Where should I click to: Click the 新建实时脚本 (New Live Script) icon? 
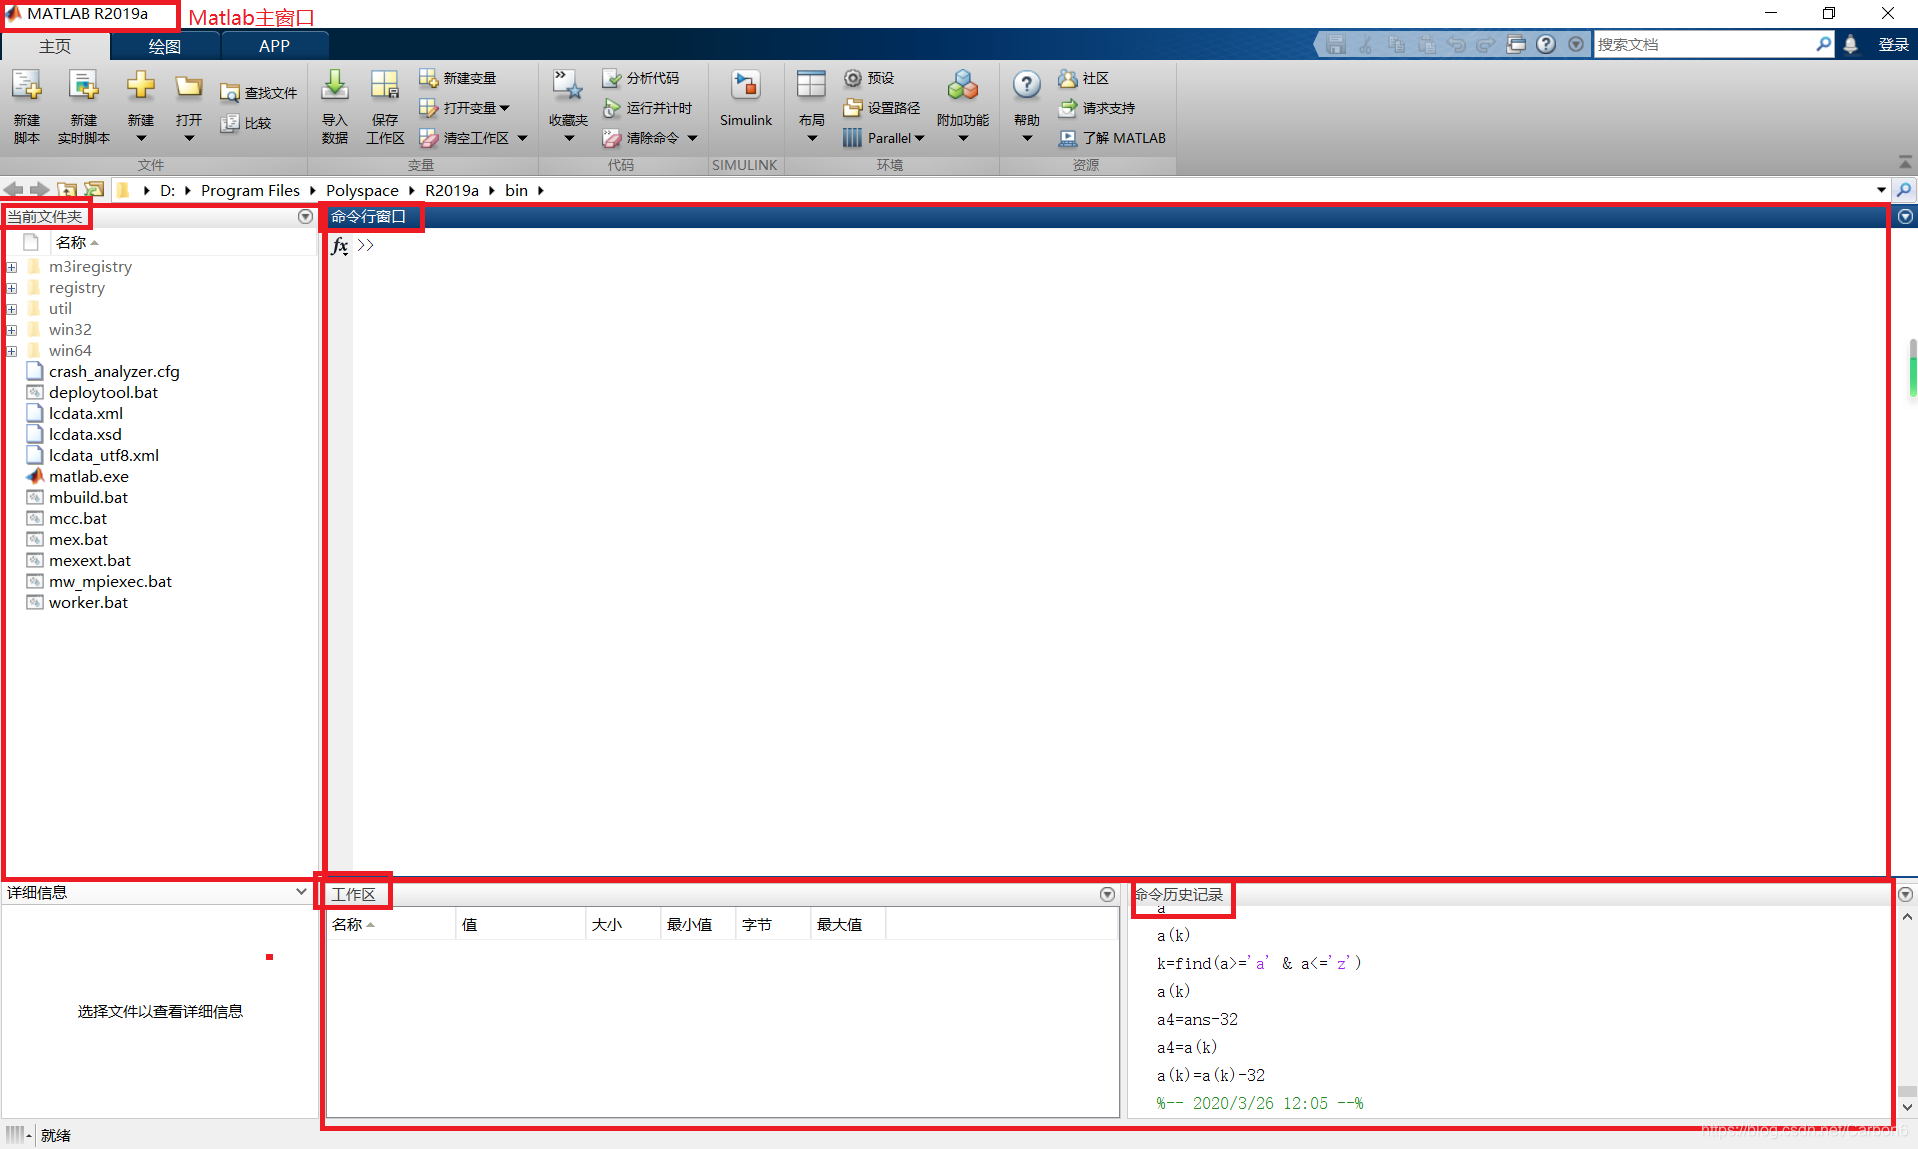coord(84,87)
